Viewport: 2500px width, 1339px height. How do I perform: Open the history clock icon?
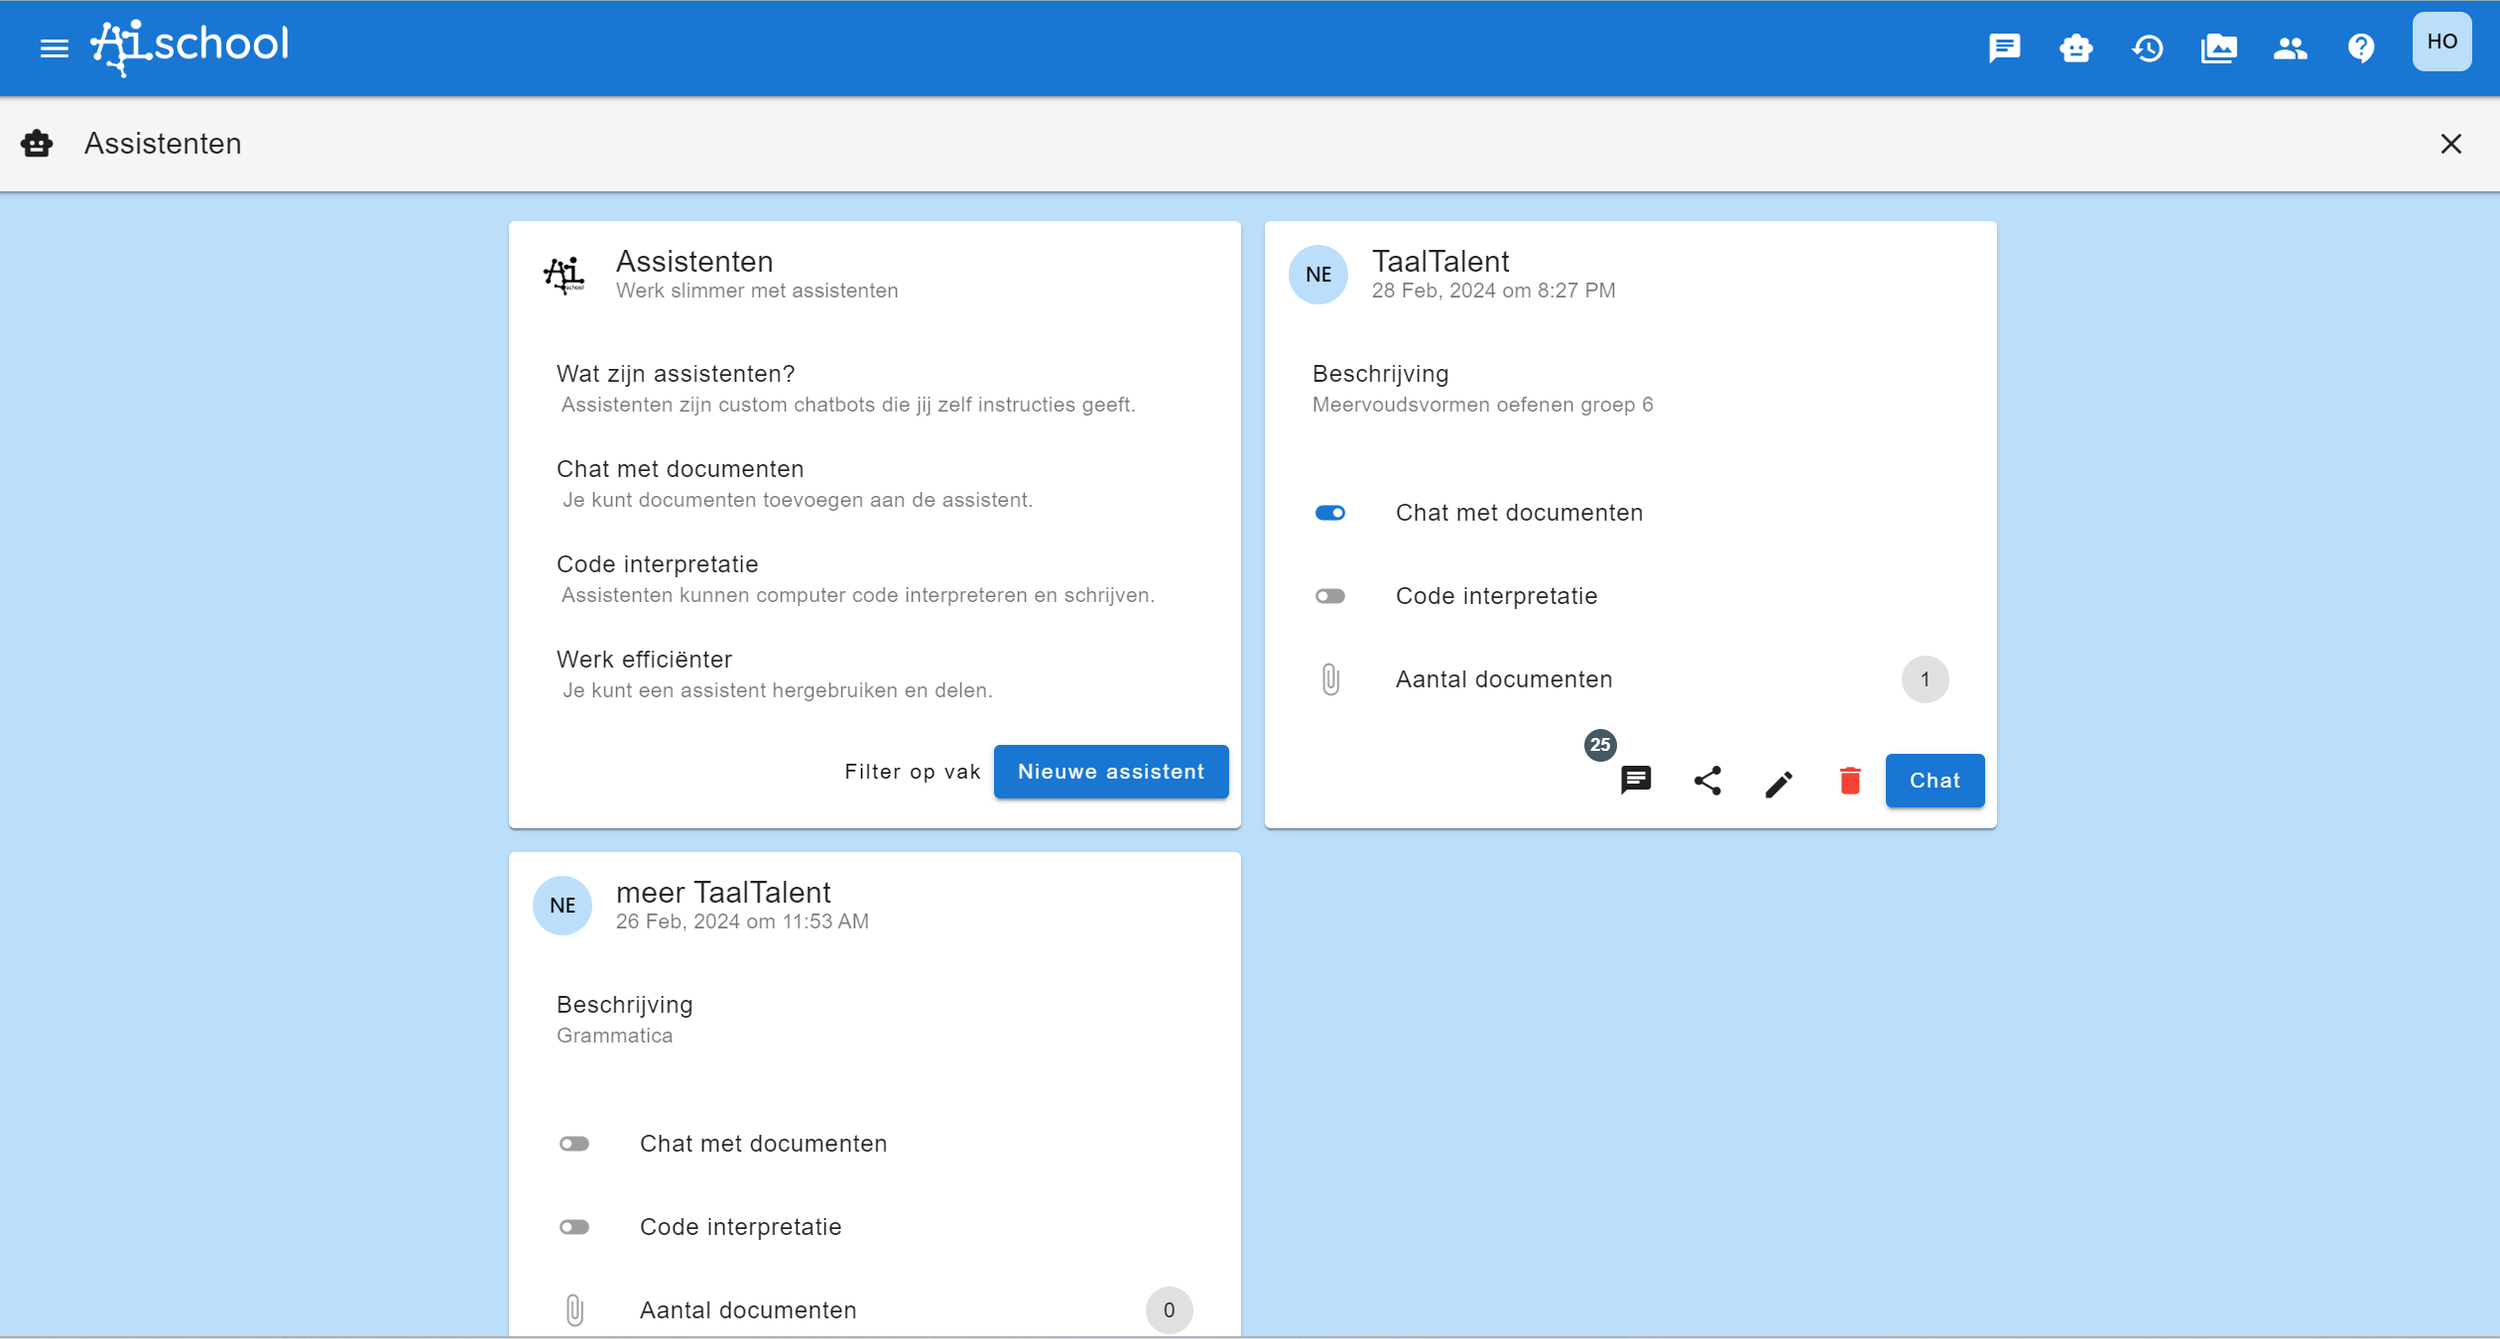click(x=2147, y=48)
